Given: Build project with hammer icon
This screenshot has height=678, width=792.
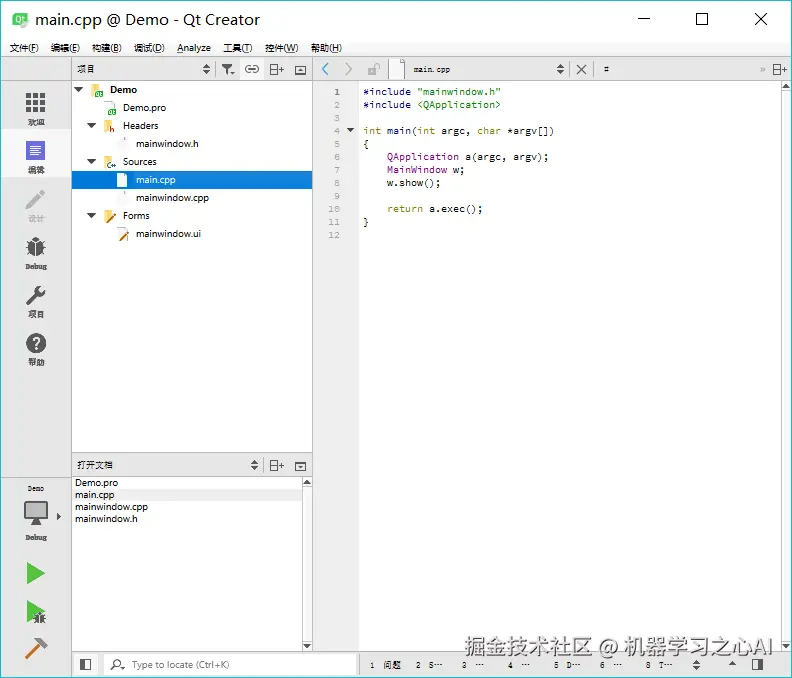Looking at the screenshot, I should [36, 648].
